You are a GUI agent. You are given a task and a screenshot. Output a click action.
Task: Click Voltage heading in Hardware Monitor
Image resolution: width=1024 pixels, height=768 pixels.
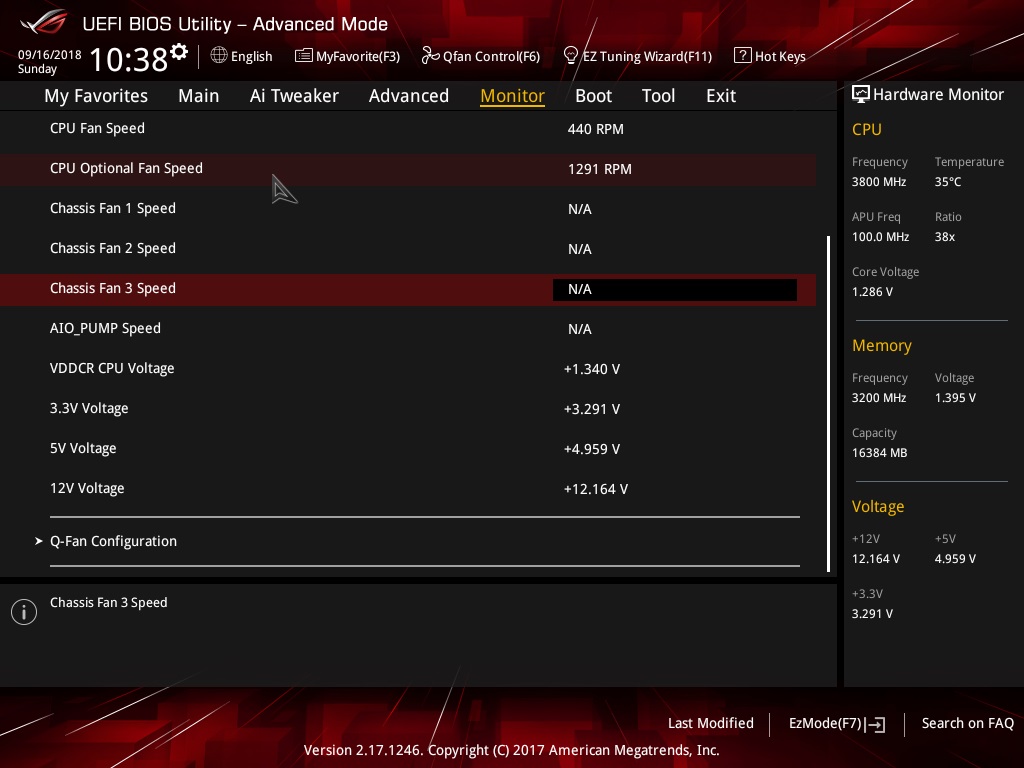(x=878, y=506)
